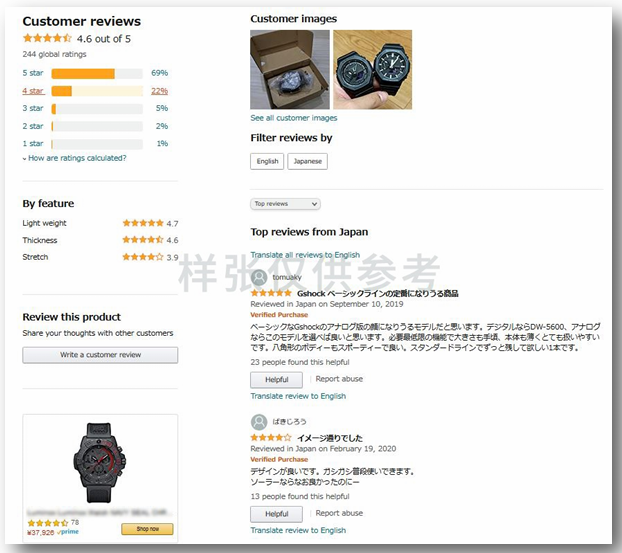
Task: Filter reviews by Japanese
Action: (307, 161)
